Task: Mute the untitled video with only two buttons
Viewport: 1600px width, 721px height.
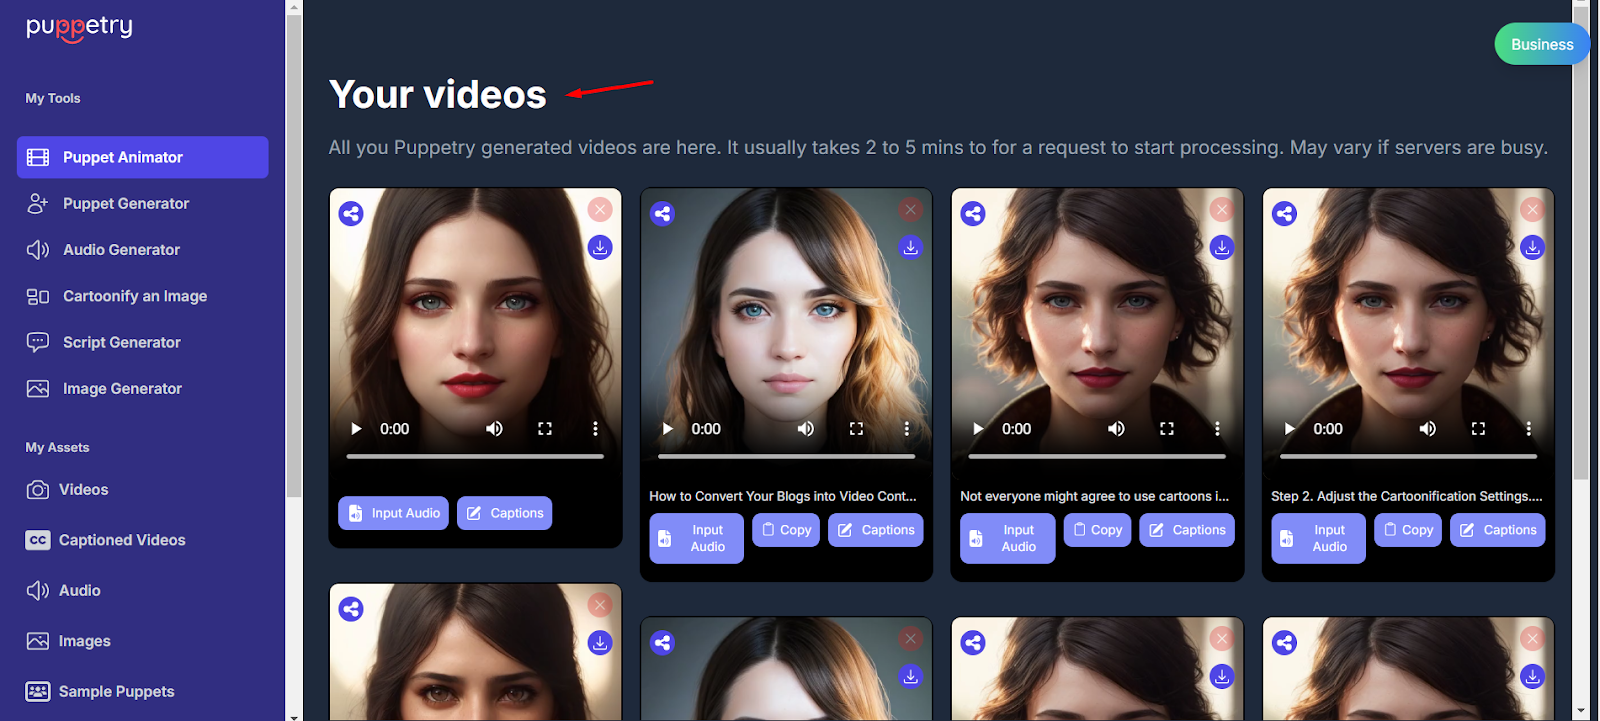Action: [x=494, y=429]
